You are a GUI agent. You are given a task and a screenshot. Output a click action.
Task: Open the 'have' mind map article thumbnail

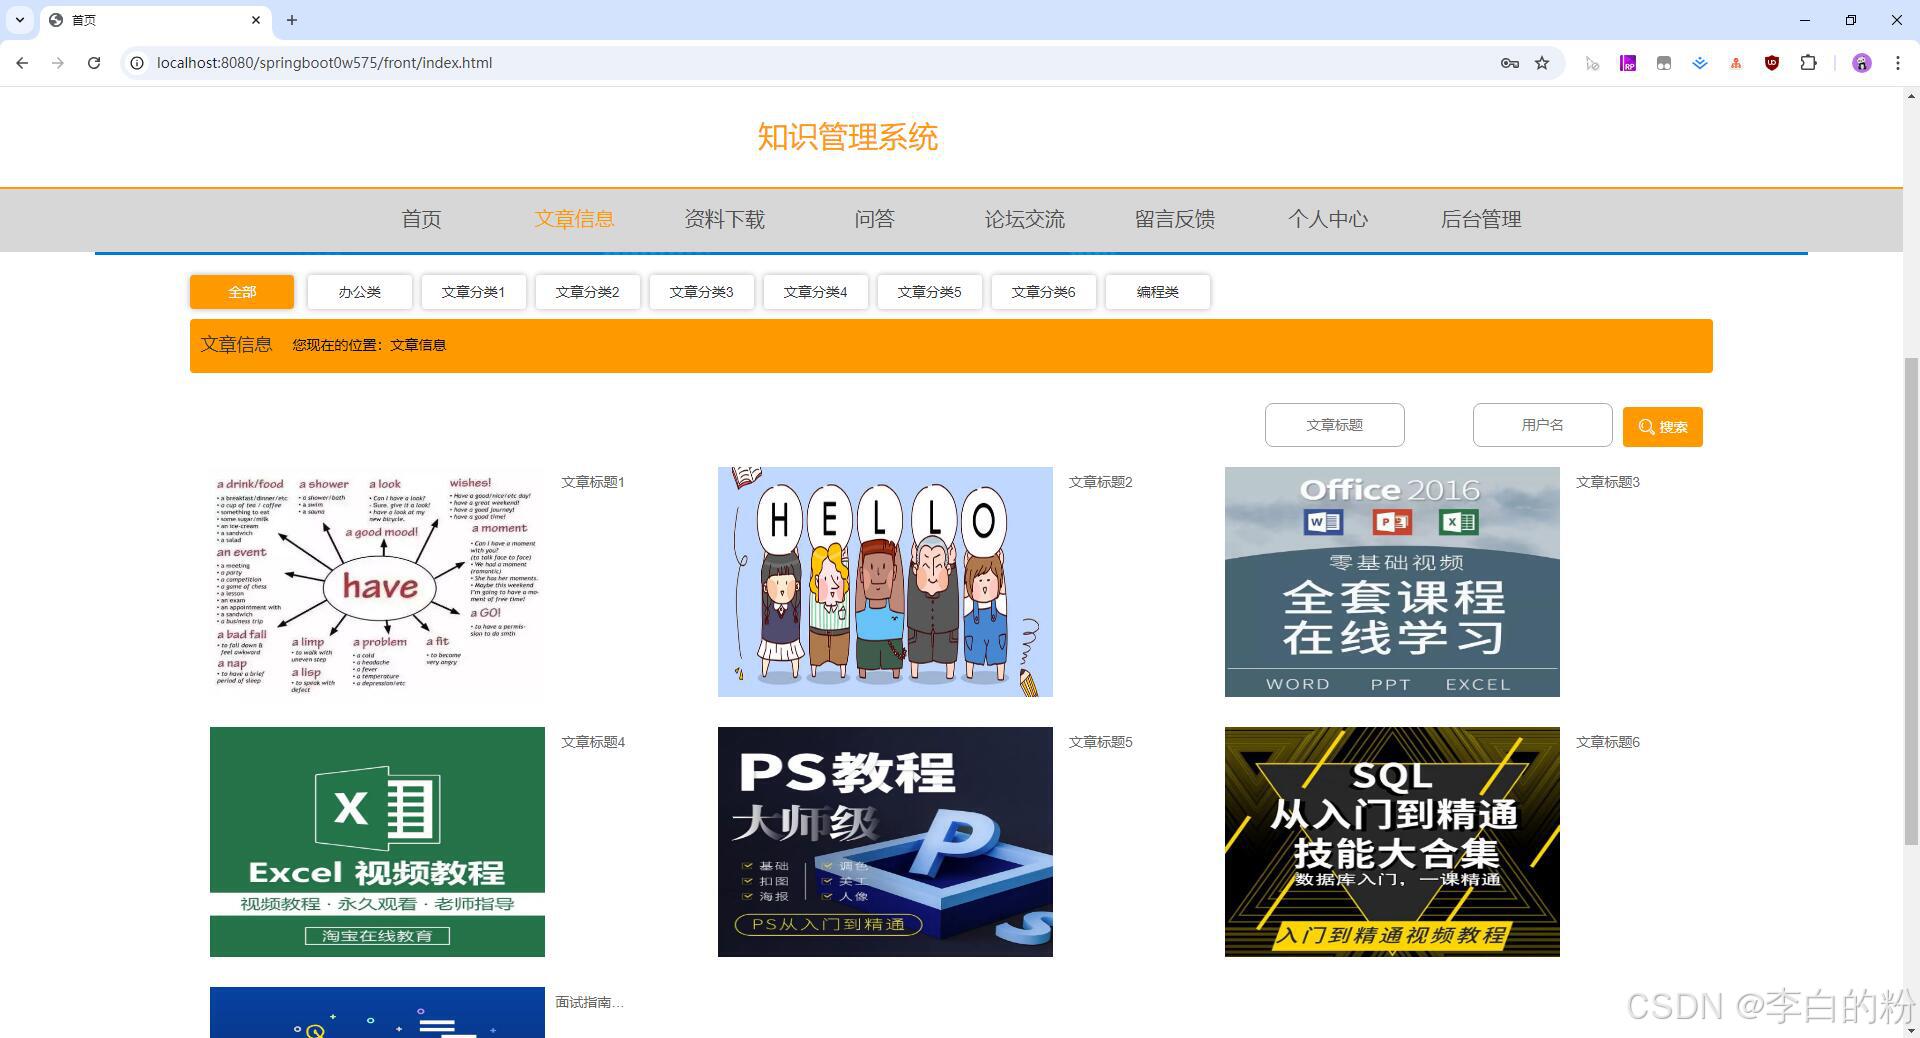pos(377,582)
